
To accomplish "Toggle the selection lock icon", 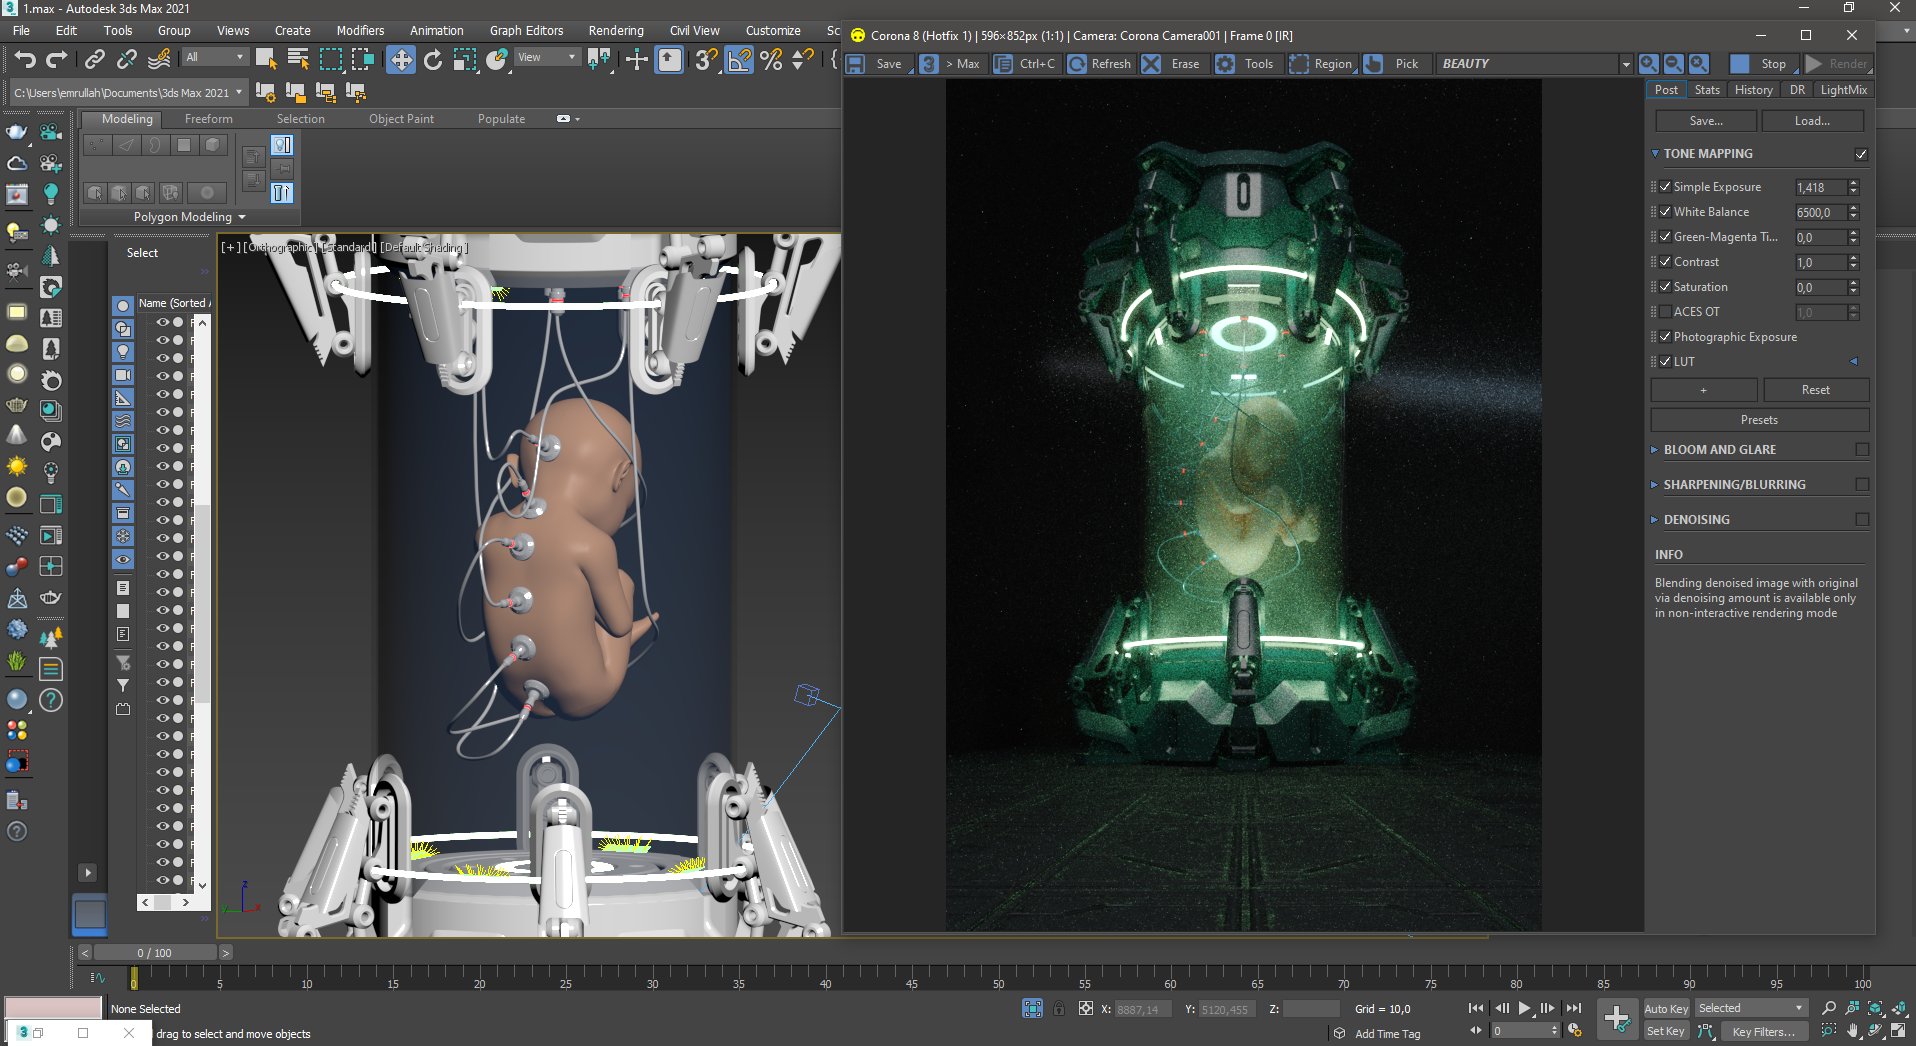I will [x=1059, y=1009].
